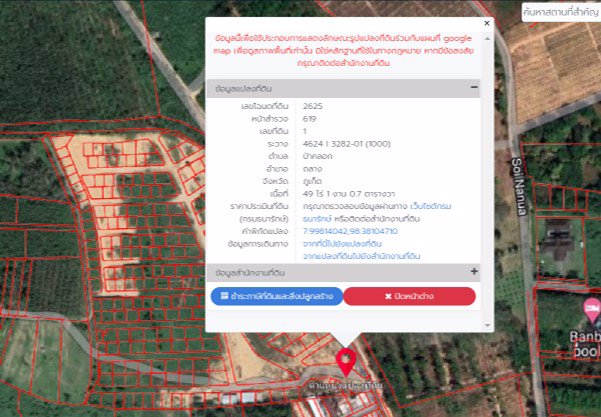Click the popup scrollbar up arrow
The width and height of the screenshot is (601, 417).
point(487,39)
